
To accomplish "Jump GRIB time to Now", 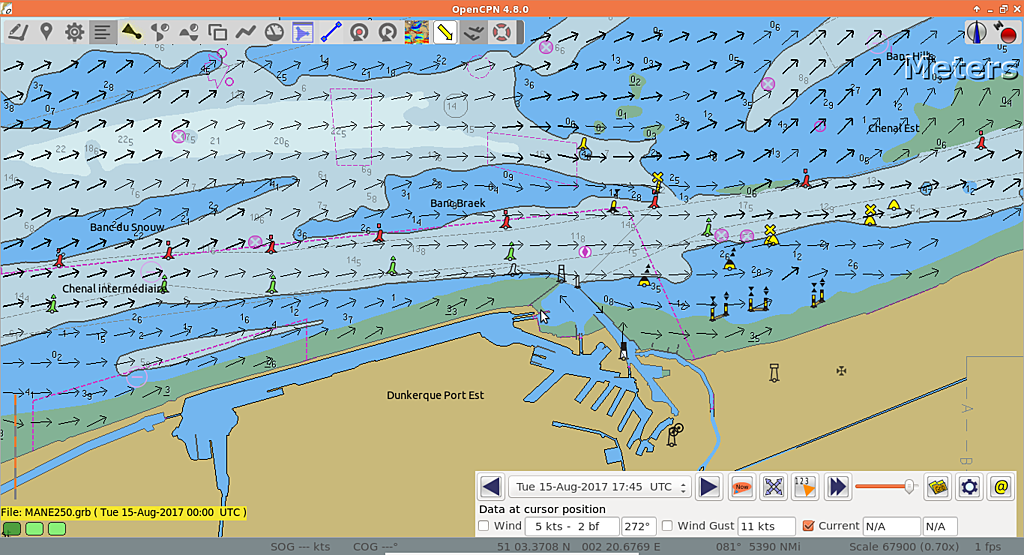I will pos(742,486).
